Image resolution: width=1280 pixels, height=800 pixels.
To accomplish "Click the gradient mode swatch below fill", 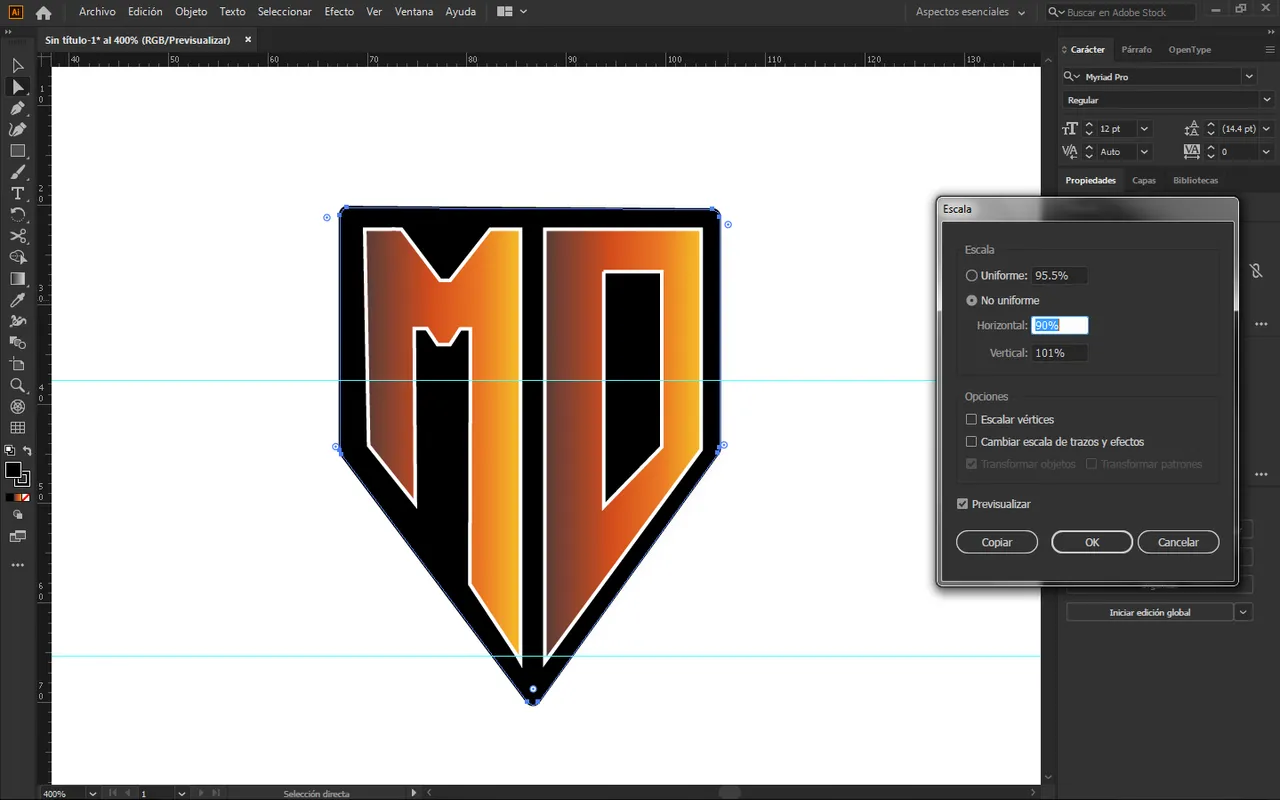I will 18,497.
